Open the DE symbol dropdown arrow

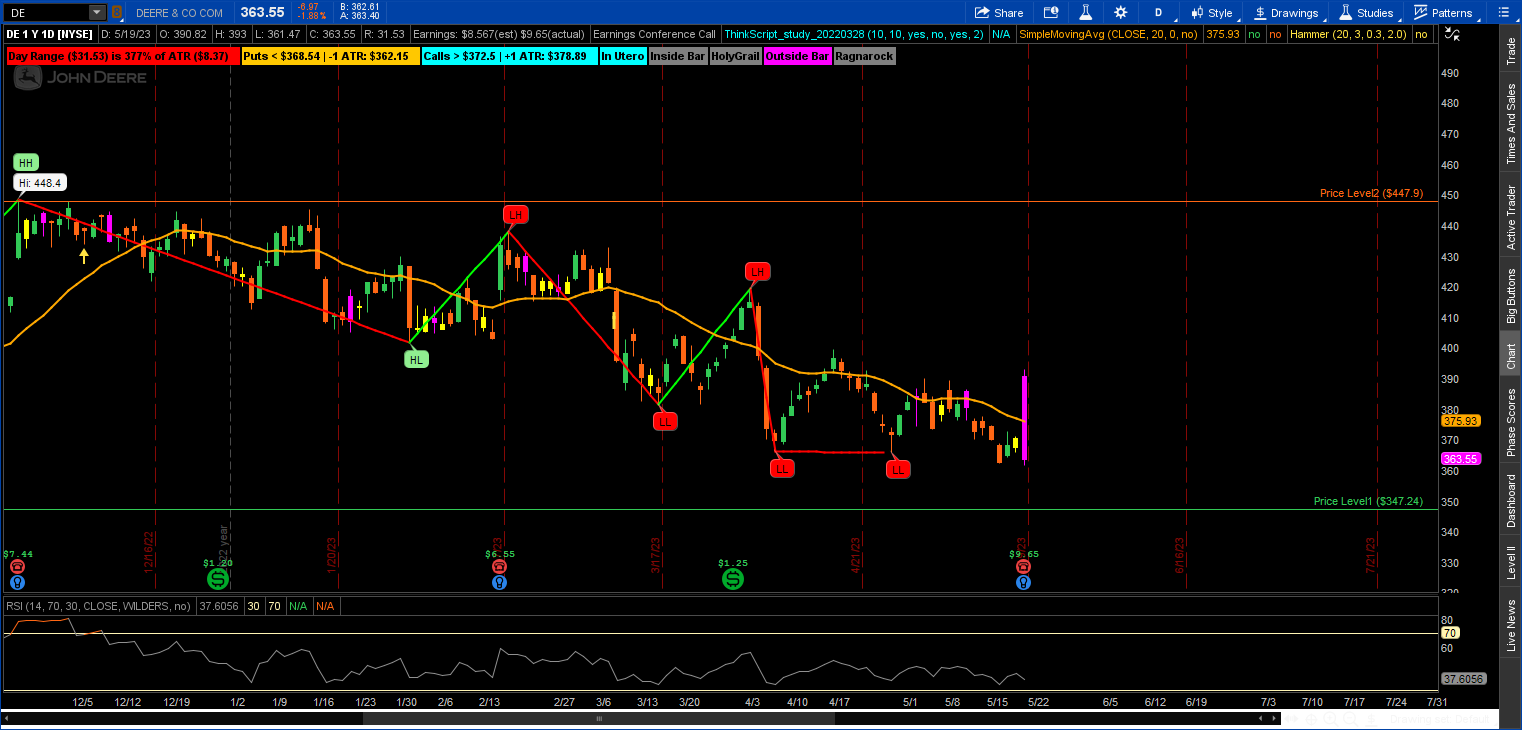[x=96, y=12]
